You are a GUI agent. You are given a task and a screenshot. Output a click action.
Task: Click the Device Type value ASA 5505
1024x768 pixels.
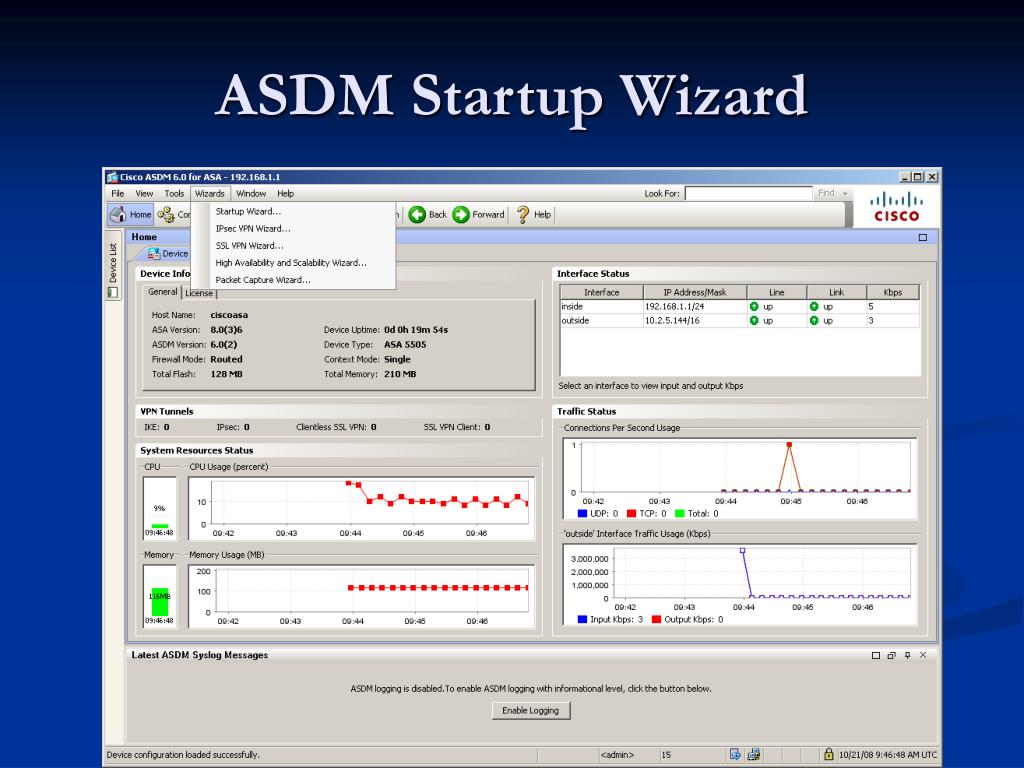405,344
